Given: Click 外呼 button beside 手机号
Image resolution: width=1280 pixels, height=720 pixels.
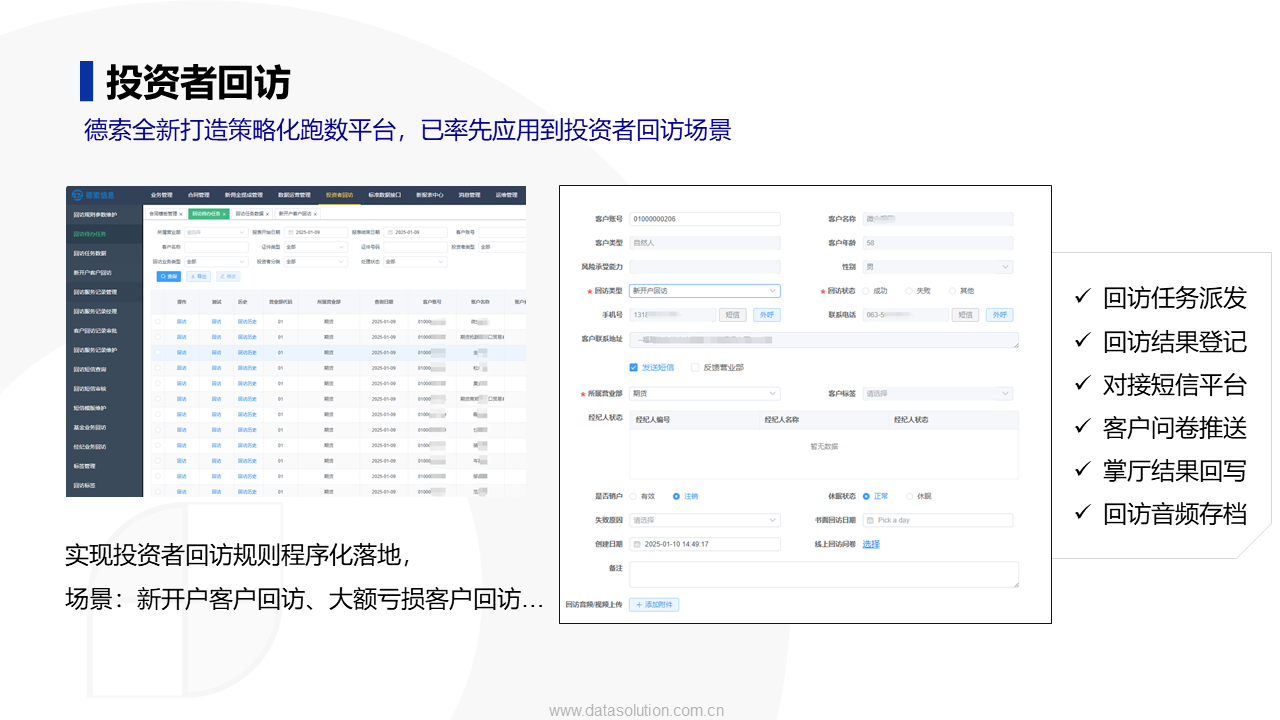Looking at the screenshot, I should click(766, 315).
